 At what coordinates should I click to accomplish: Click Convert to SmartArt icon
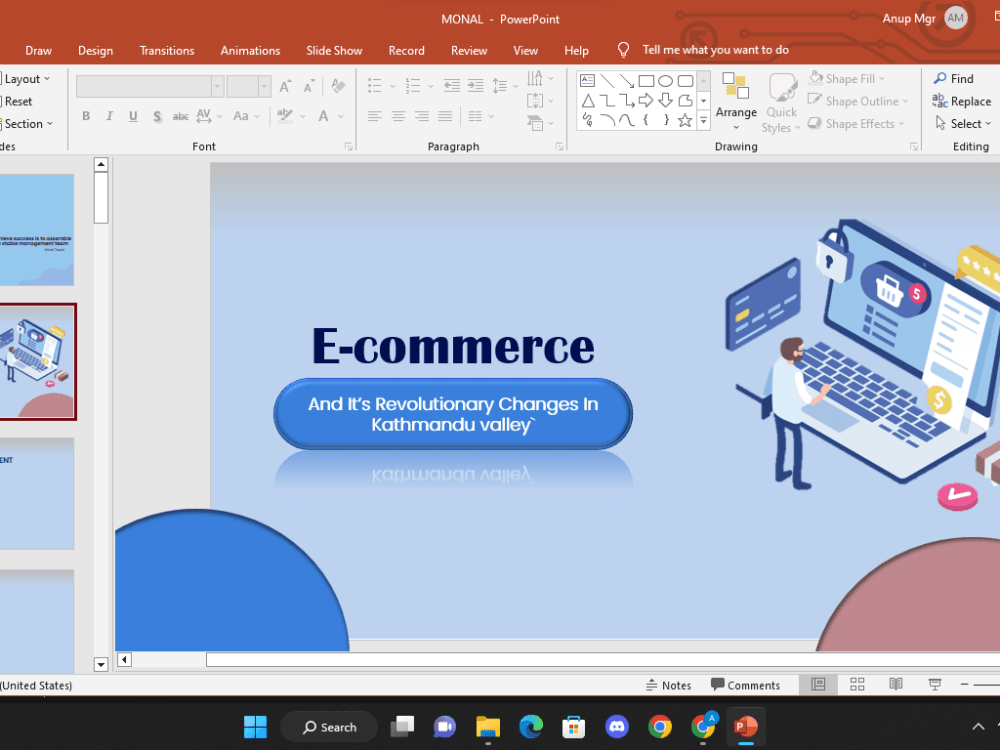(x=540, y=123)
